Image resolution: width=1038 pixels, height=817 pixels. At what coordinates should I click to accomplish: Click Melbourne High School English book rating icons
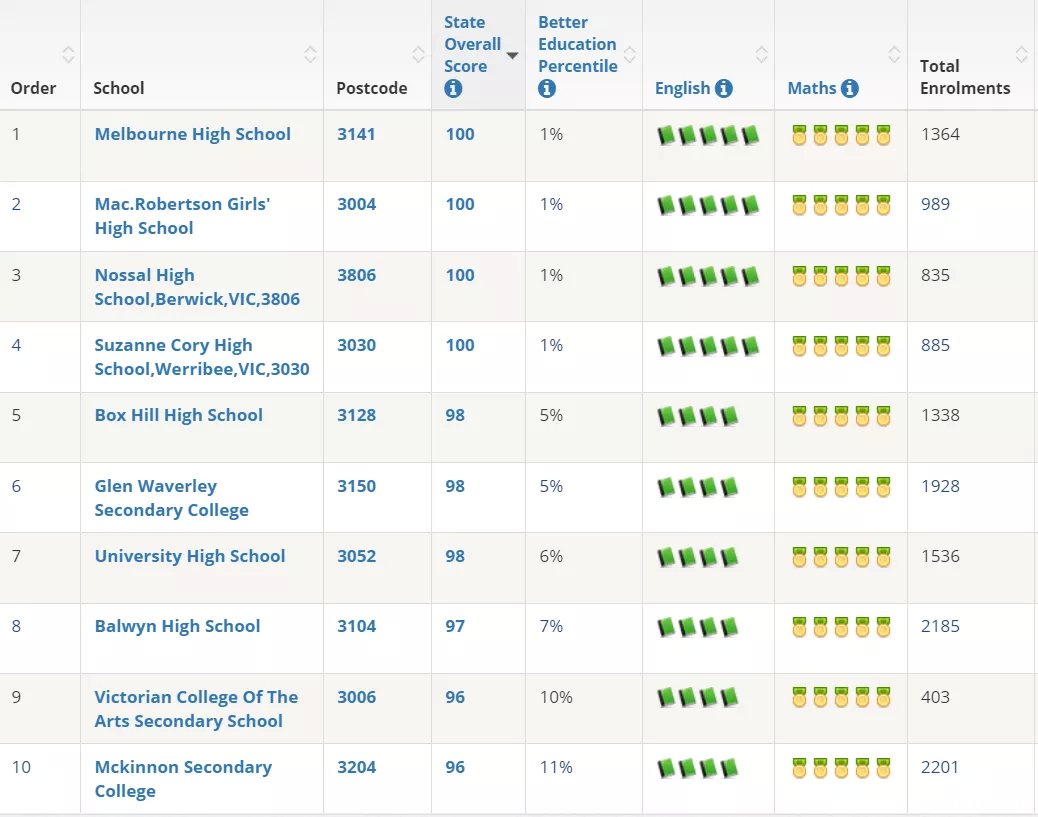[x=708, y=136]
